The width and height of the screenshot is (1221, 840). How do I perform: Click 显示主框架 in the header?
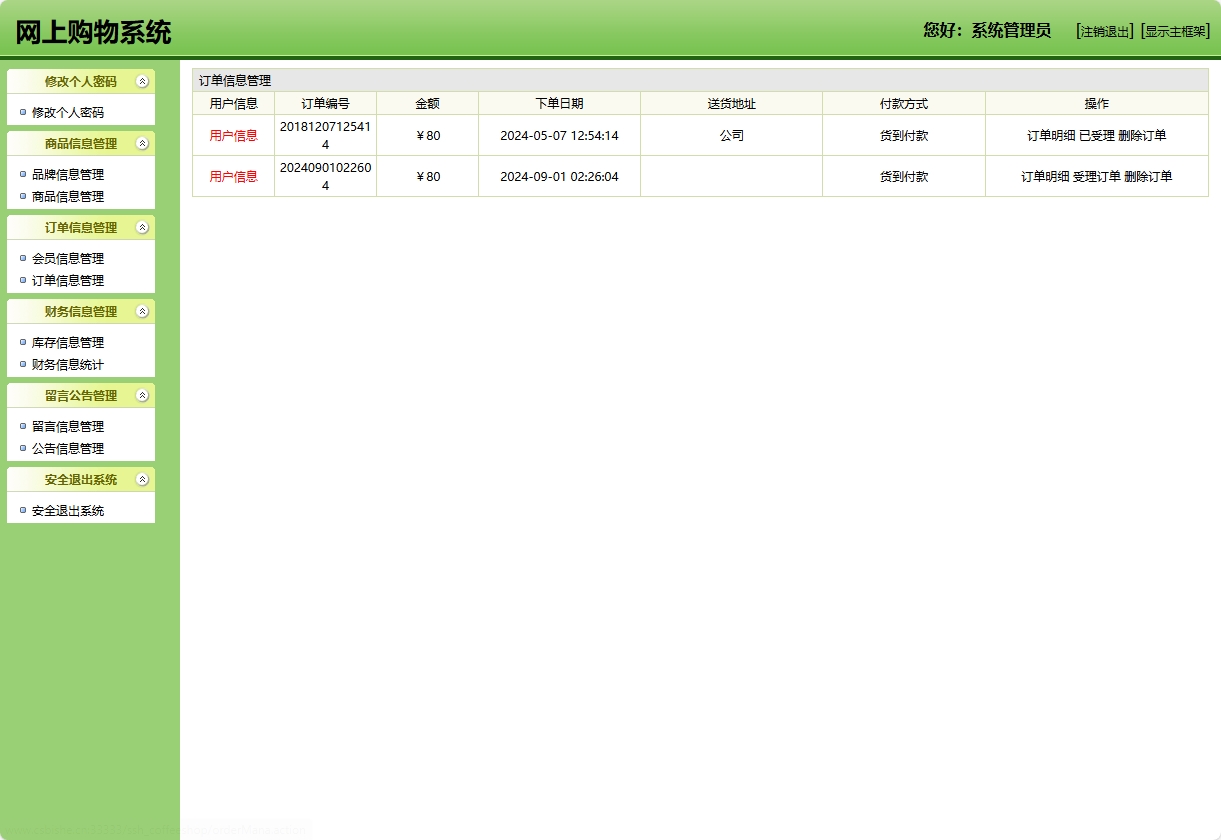pos(1175,31)
